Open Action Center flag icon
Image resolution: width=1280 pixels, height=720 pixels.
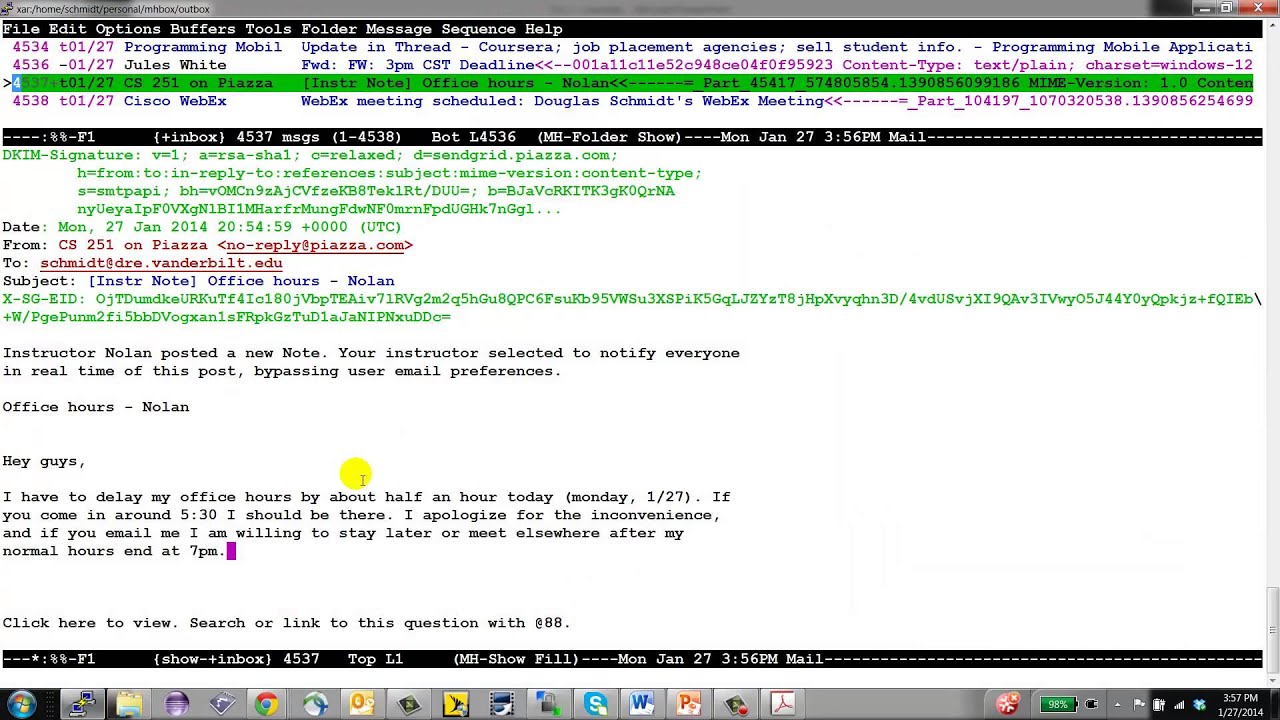[x=1139, y=704]
